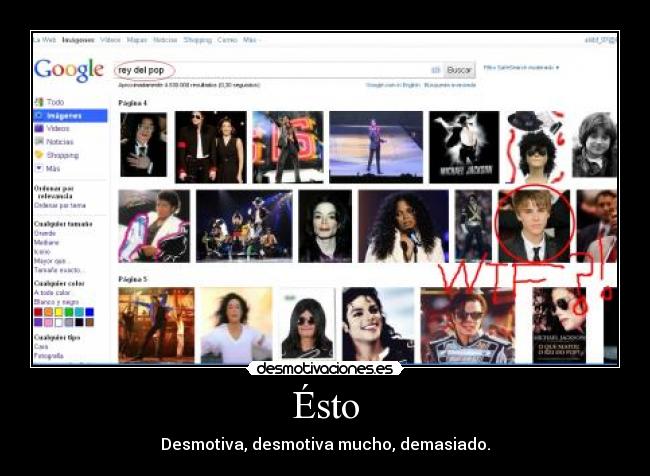Open the thumbnail of the couple dressed in black

(211, 147)
